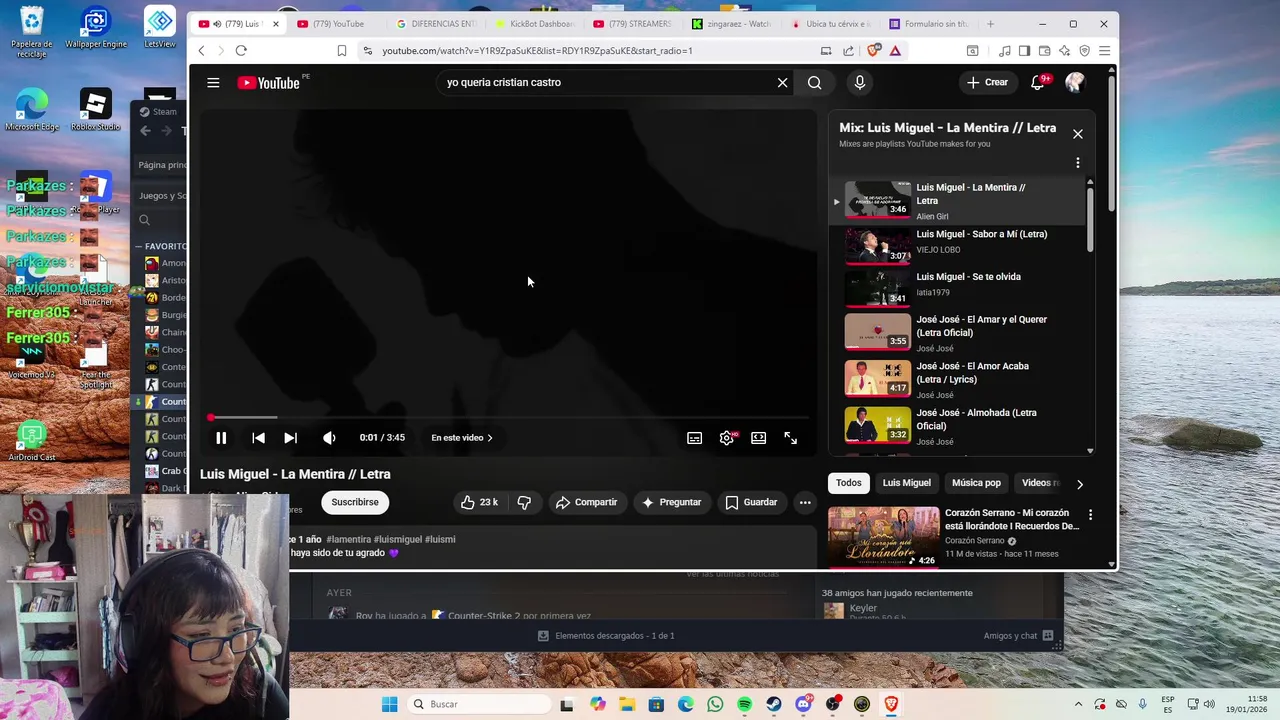This screenshot has height=720, width=1280.
Task: Start voice search with microphone icon
Action: click(x=859, y=83)
